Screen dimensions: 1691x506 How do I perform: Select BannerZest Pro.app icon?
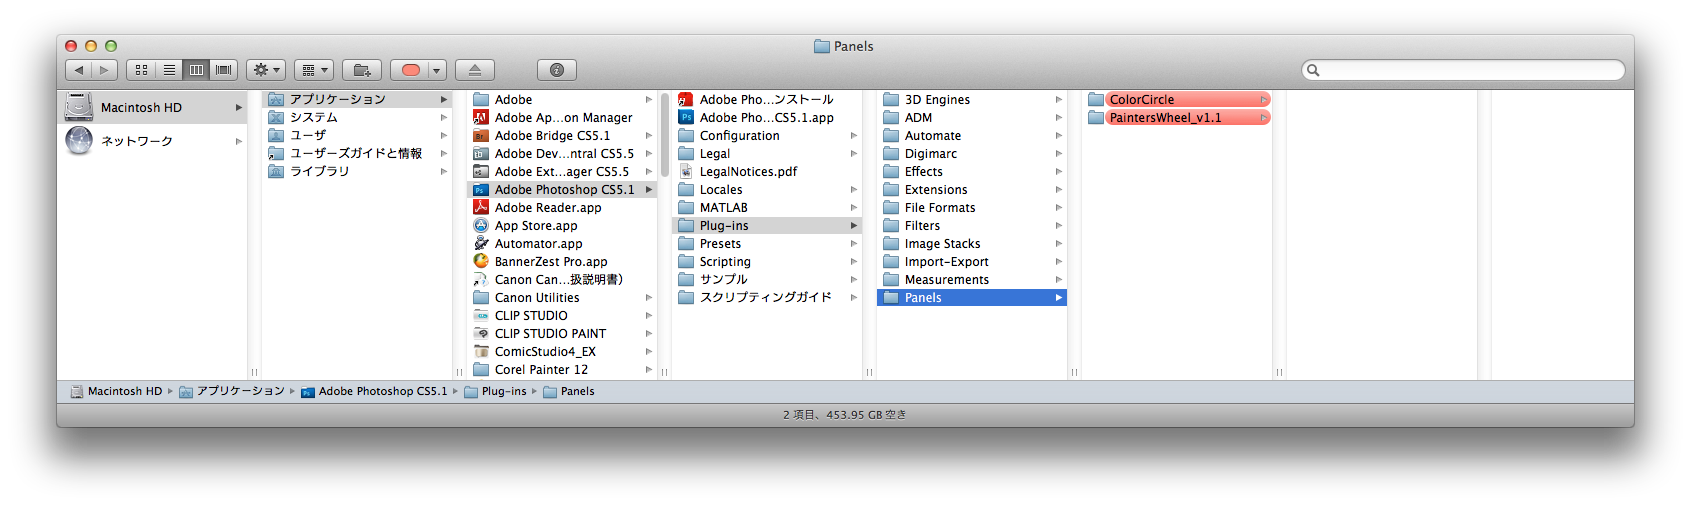click(481, 261)
